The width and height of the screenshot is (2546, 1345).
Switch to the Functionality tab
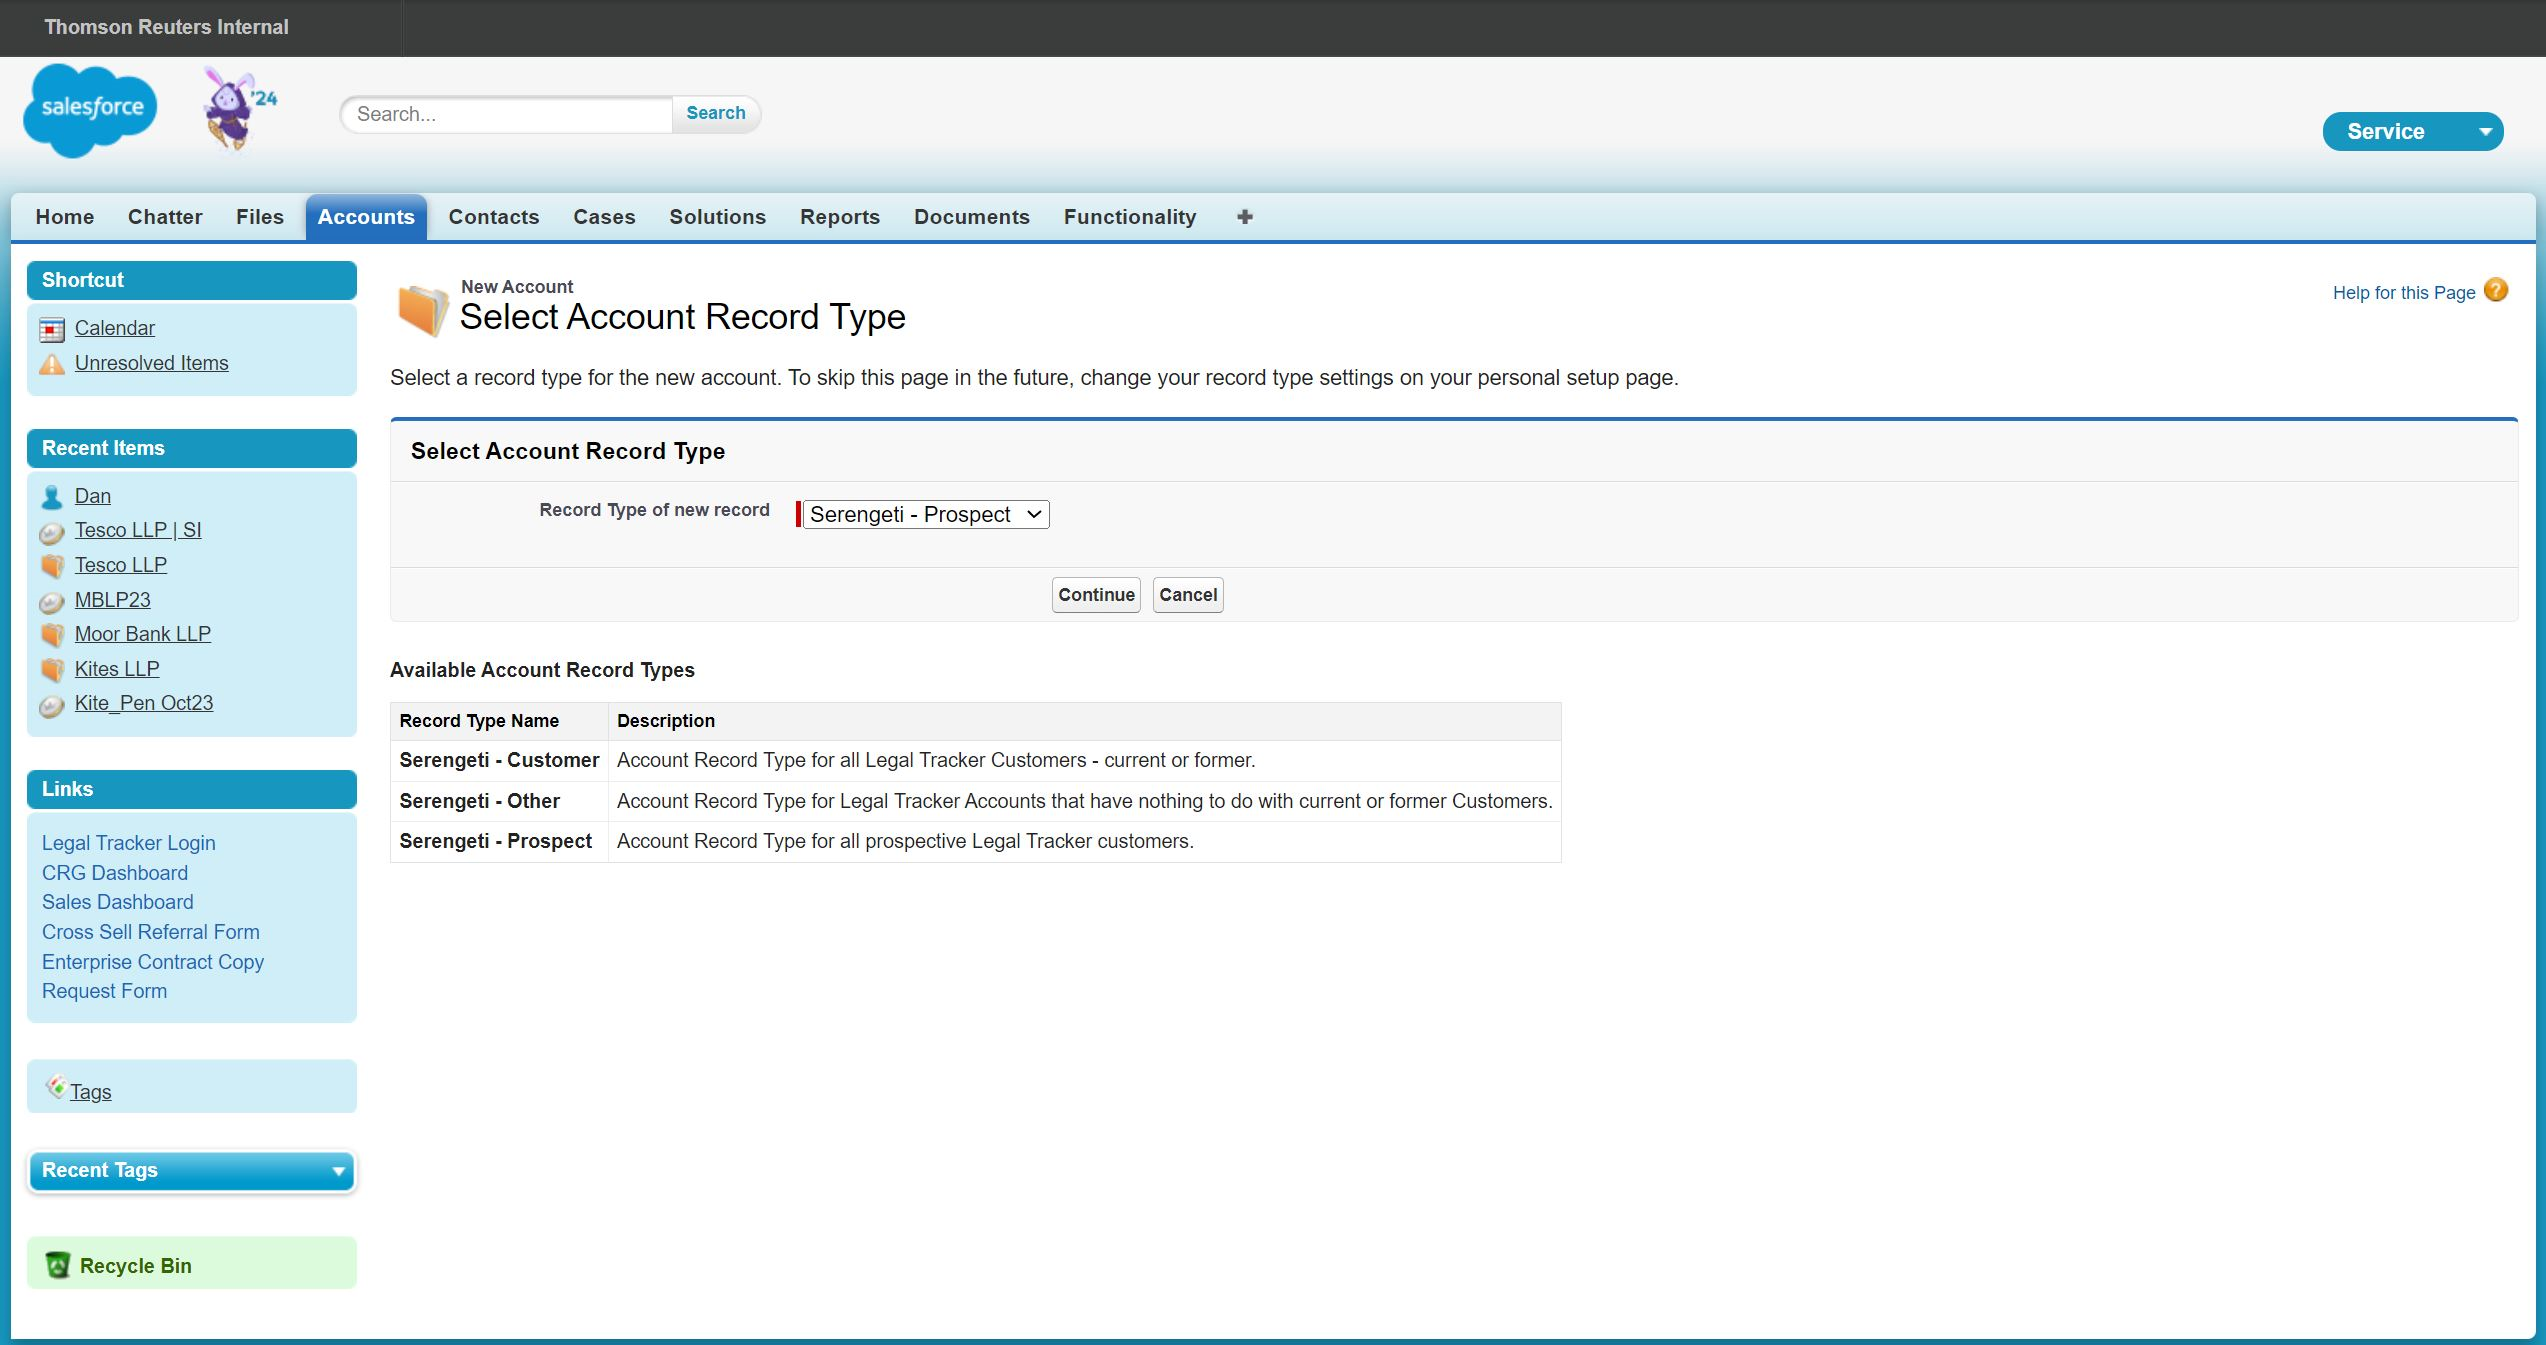pyautogui.click(x=1130, y=217)
